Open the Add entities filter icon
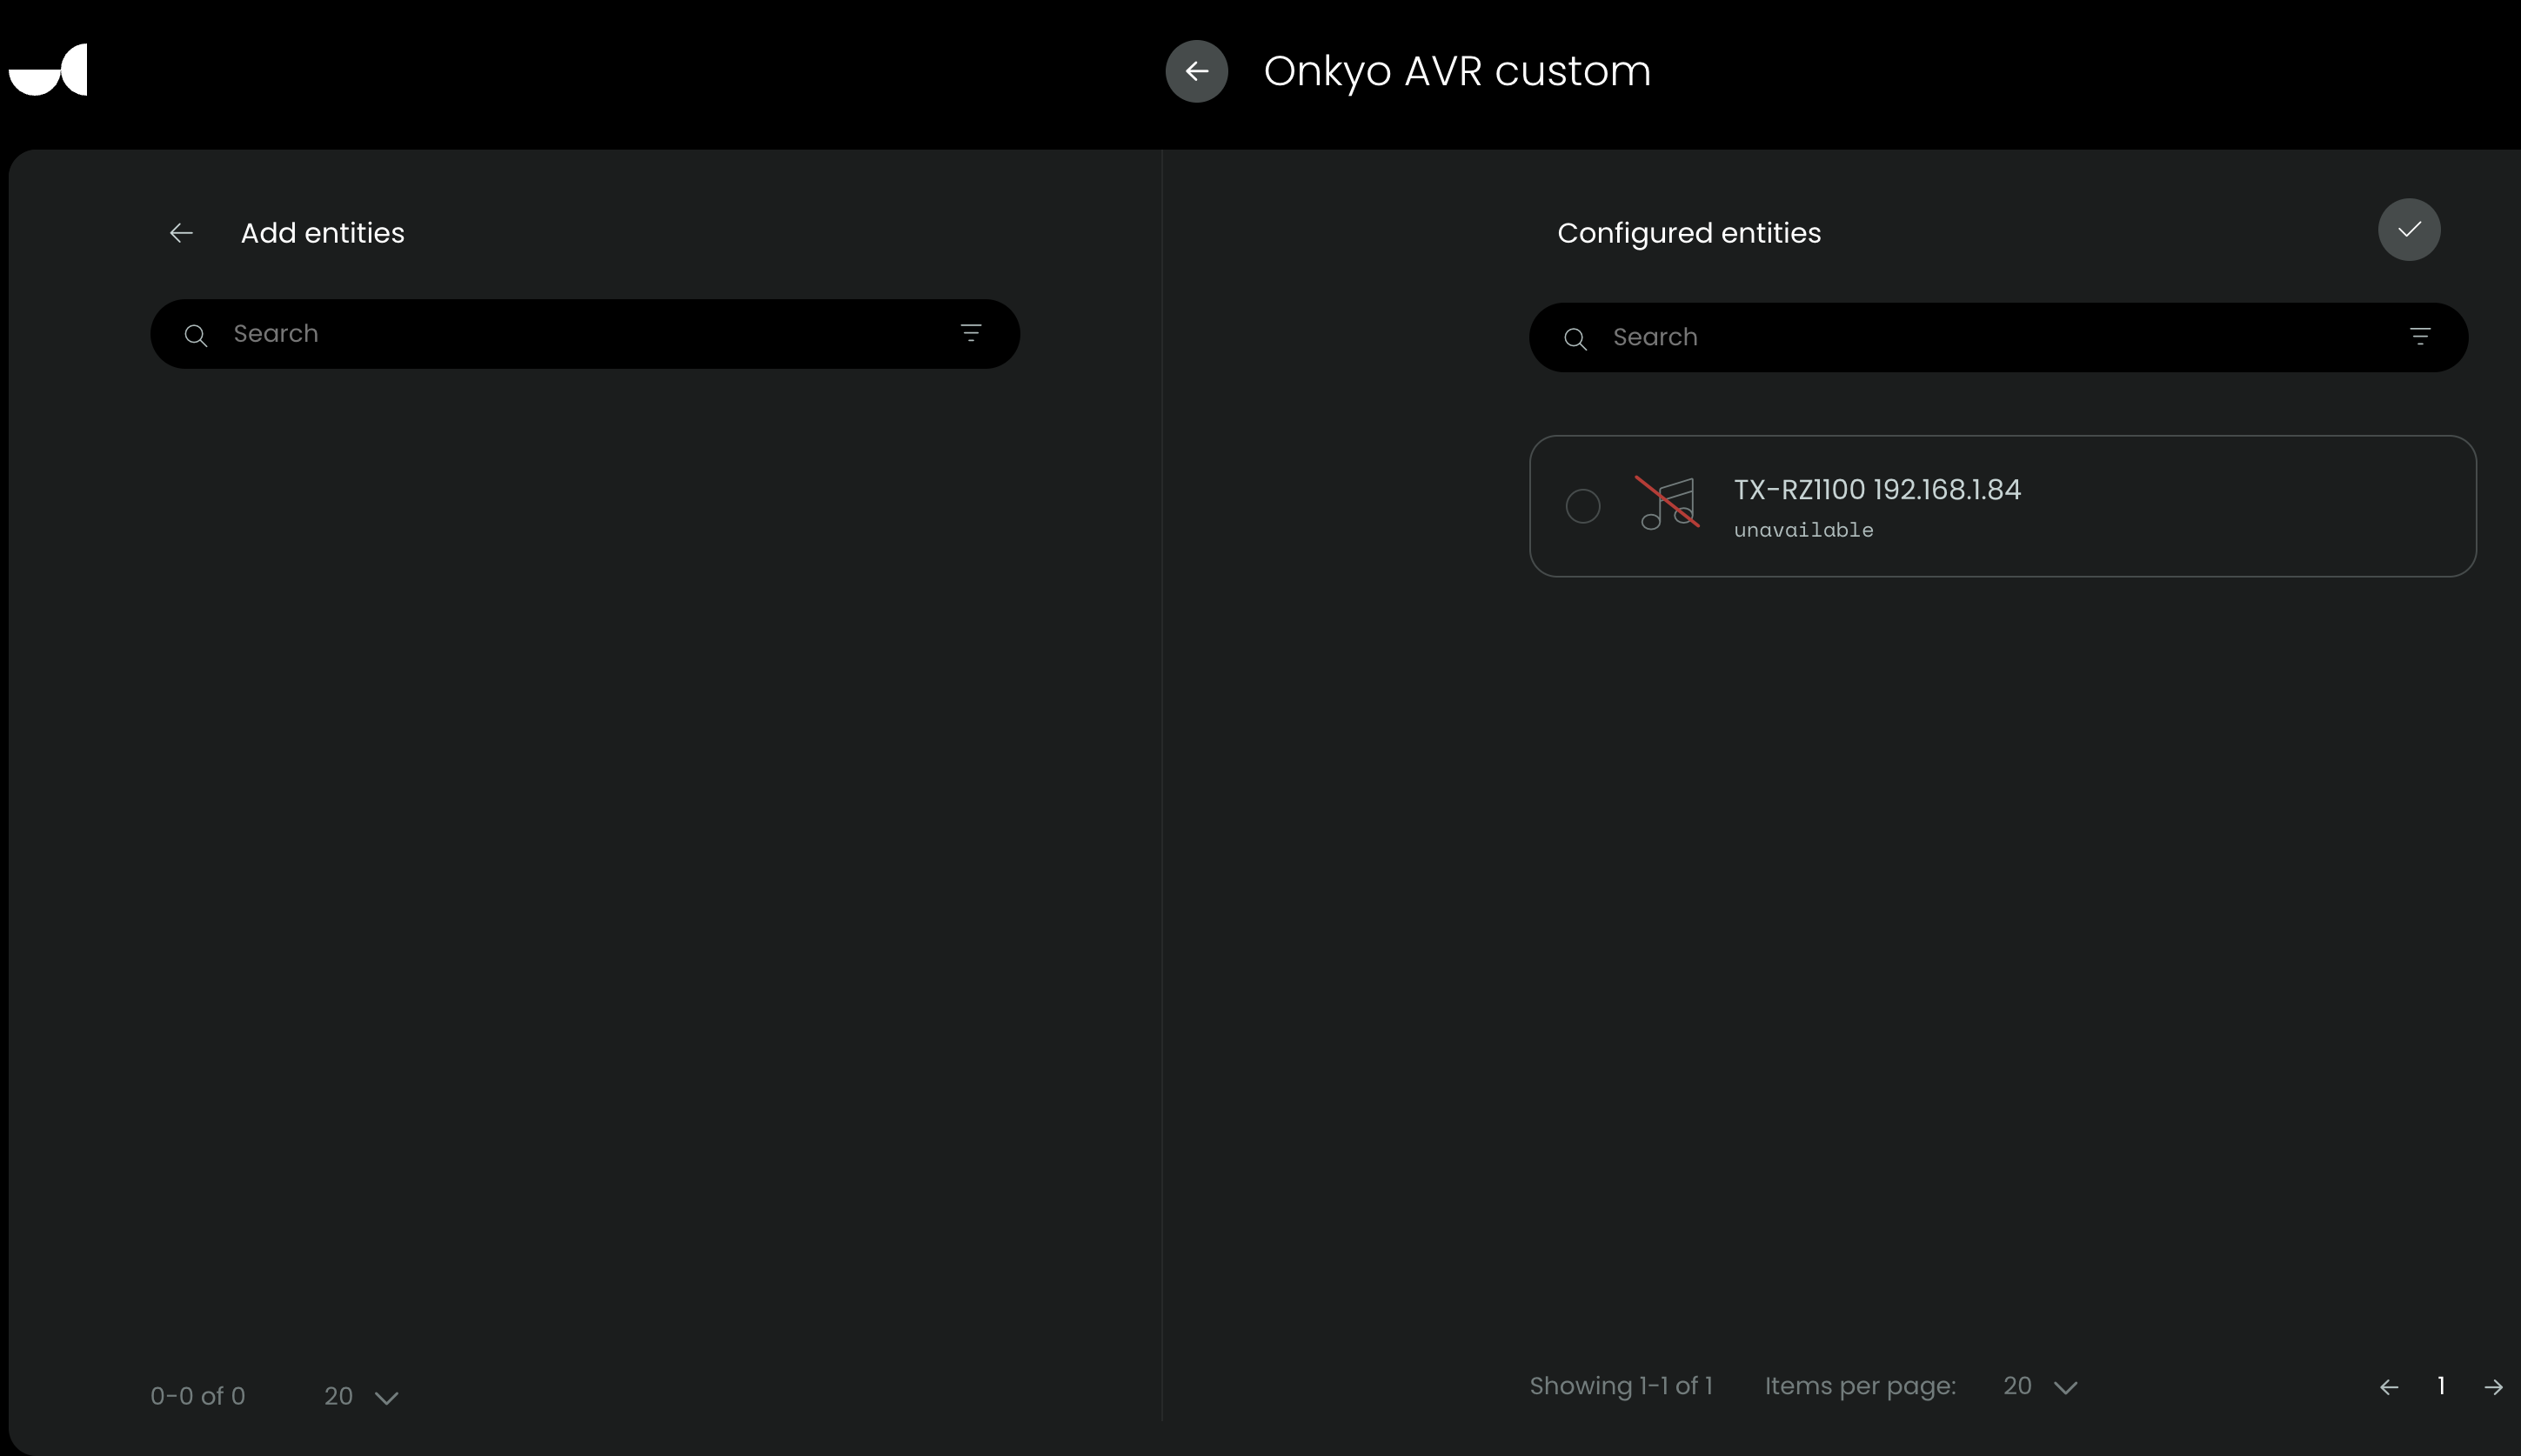This screenshot has width=2521, height=1456. (x=970, y=333)
